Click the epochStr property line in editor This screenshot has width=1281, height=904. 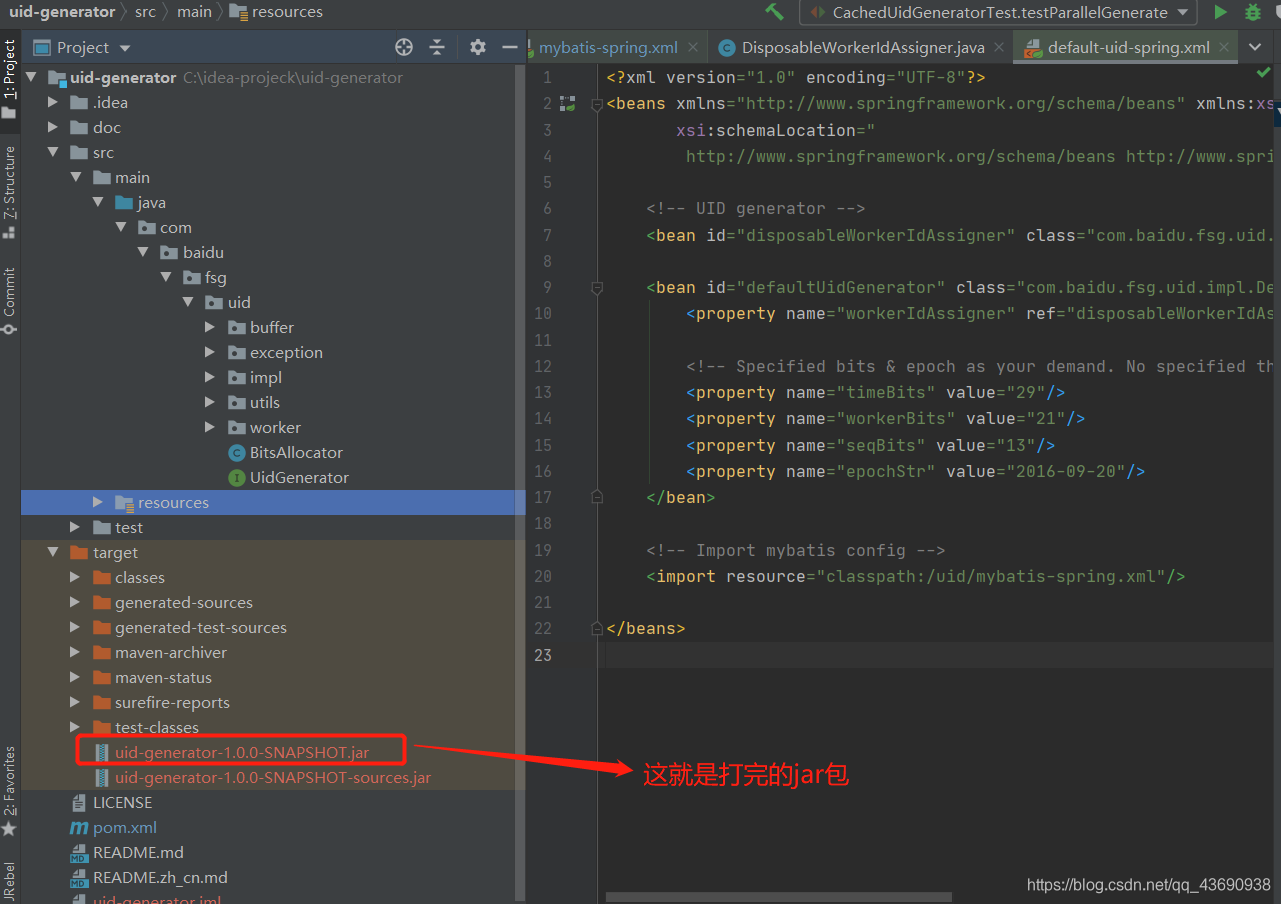915,471
